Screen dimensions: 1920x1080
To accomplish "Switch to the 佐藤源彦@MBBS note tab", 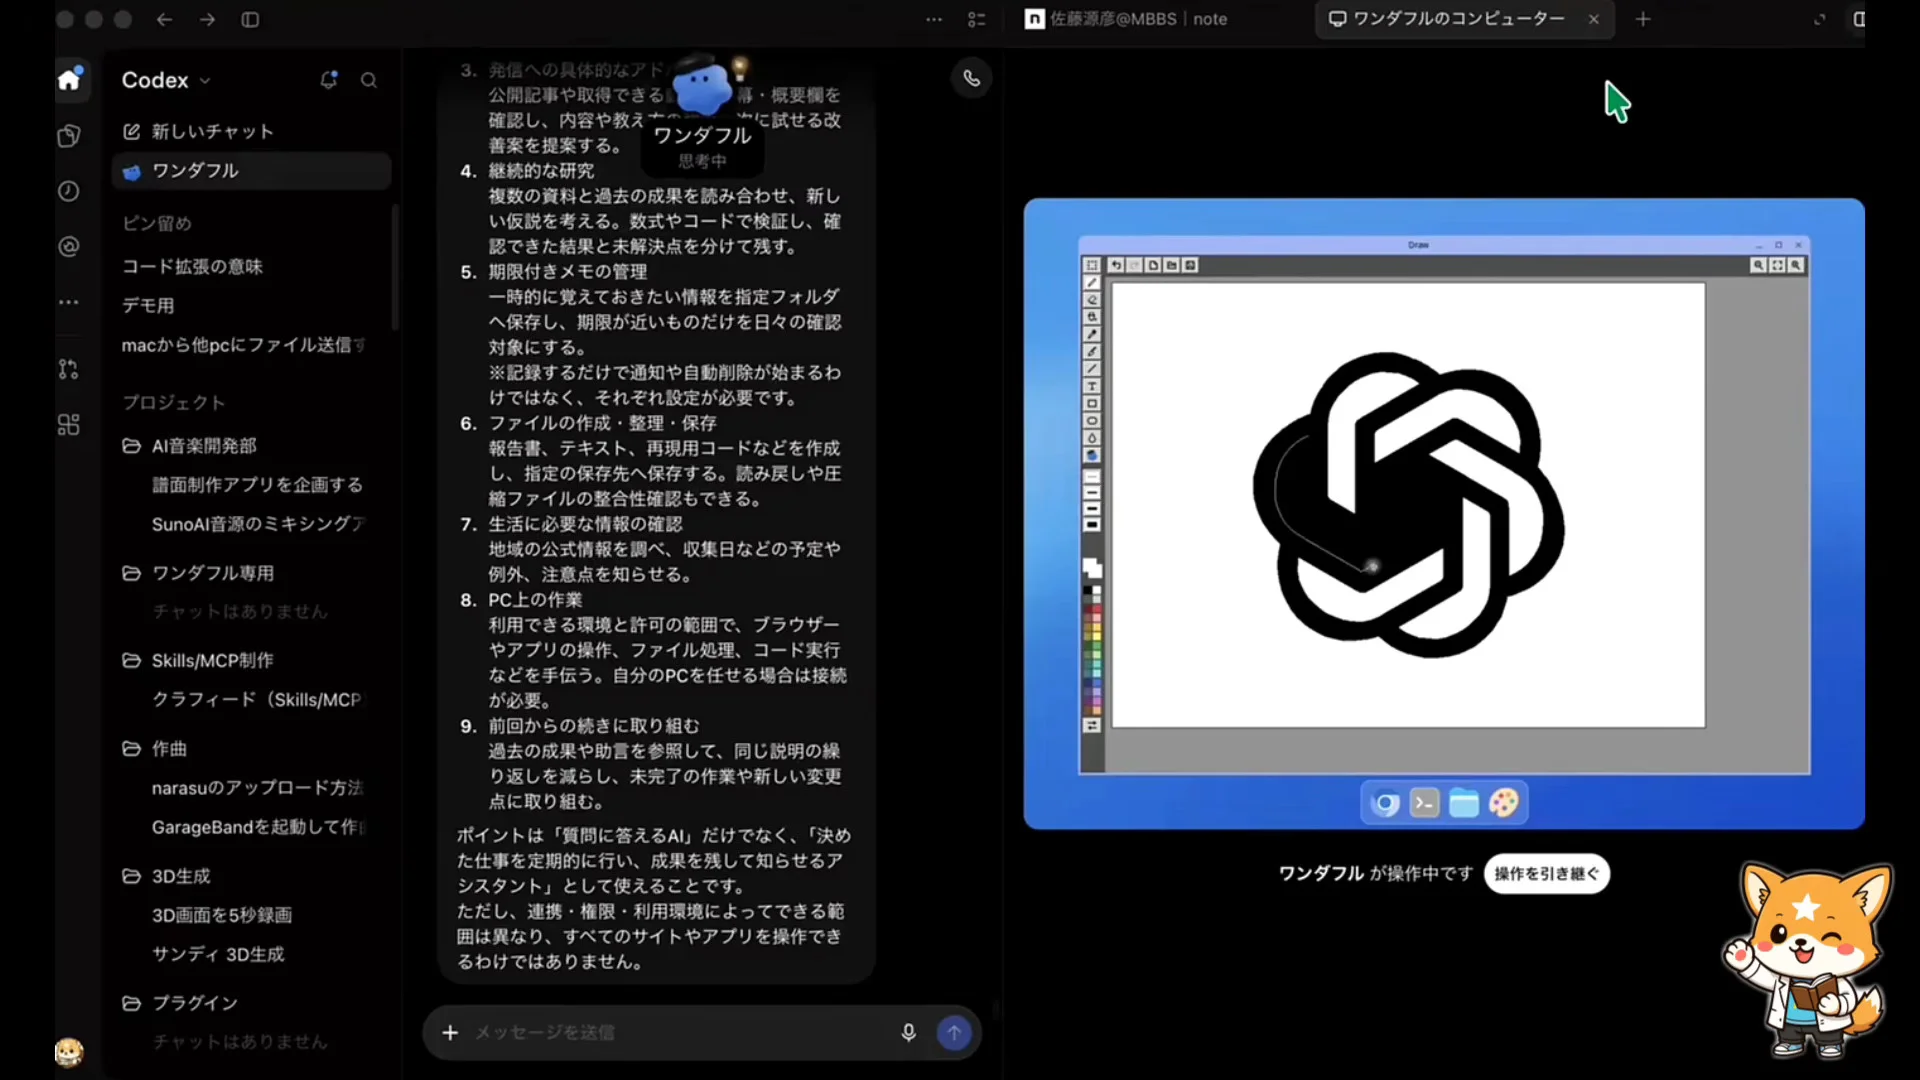I will pyautogui.click(x=1126, y=19).
